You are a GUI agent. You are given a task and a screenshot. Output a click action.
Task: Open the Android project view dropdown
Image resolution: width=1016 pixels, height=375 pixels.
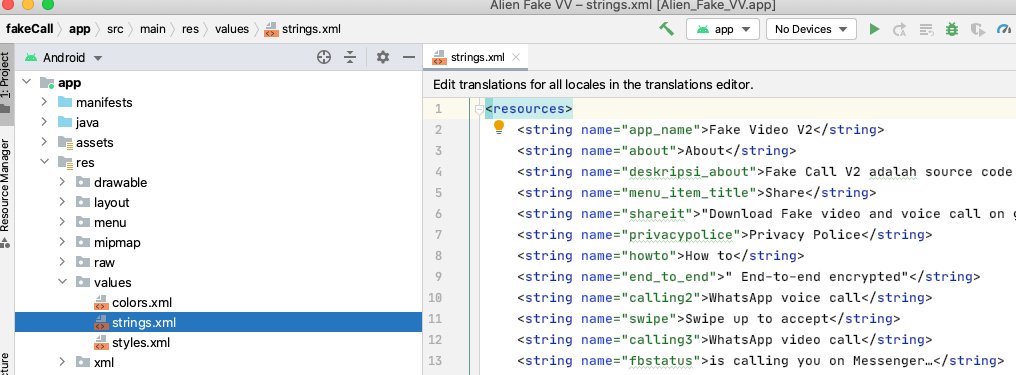[64, 58]
